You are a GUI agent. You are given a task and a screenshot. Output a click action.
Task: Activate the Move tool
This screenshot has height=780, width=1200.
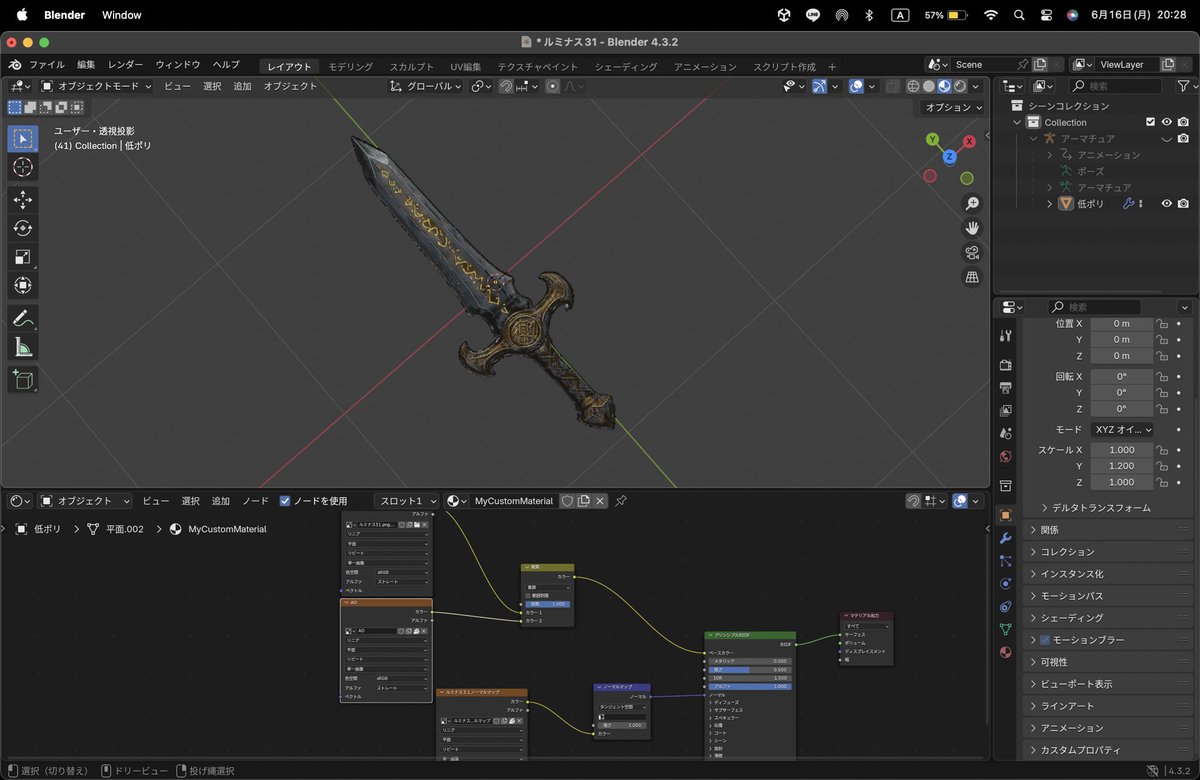23,200
